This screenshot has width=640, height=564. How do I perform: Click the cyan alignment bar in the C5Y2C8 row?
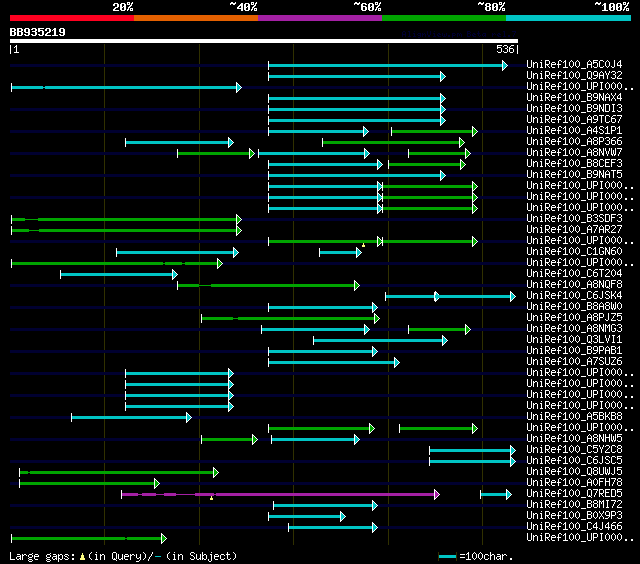point(472,451)
